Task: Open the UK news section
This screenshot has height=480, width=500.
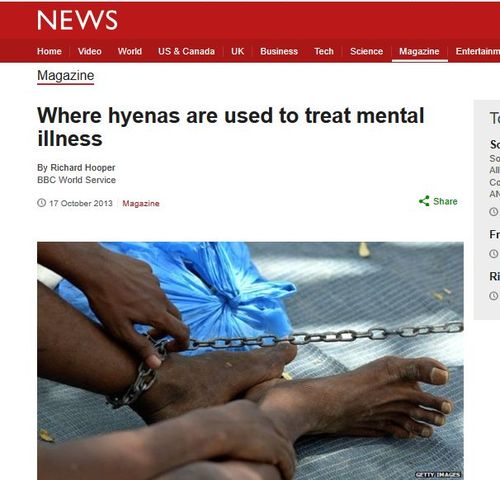Action: [238, 51]
